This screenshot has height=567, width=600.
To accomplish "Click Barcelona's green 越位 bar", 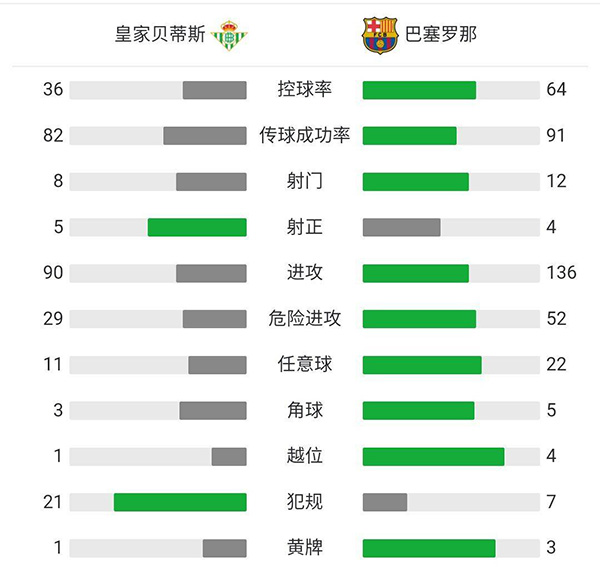I will pos(433,456).
